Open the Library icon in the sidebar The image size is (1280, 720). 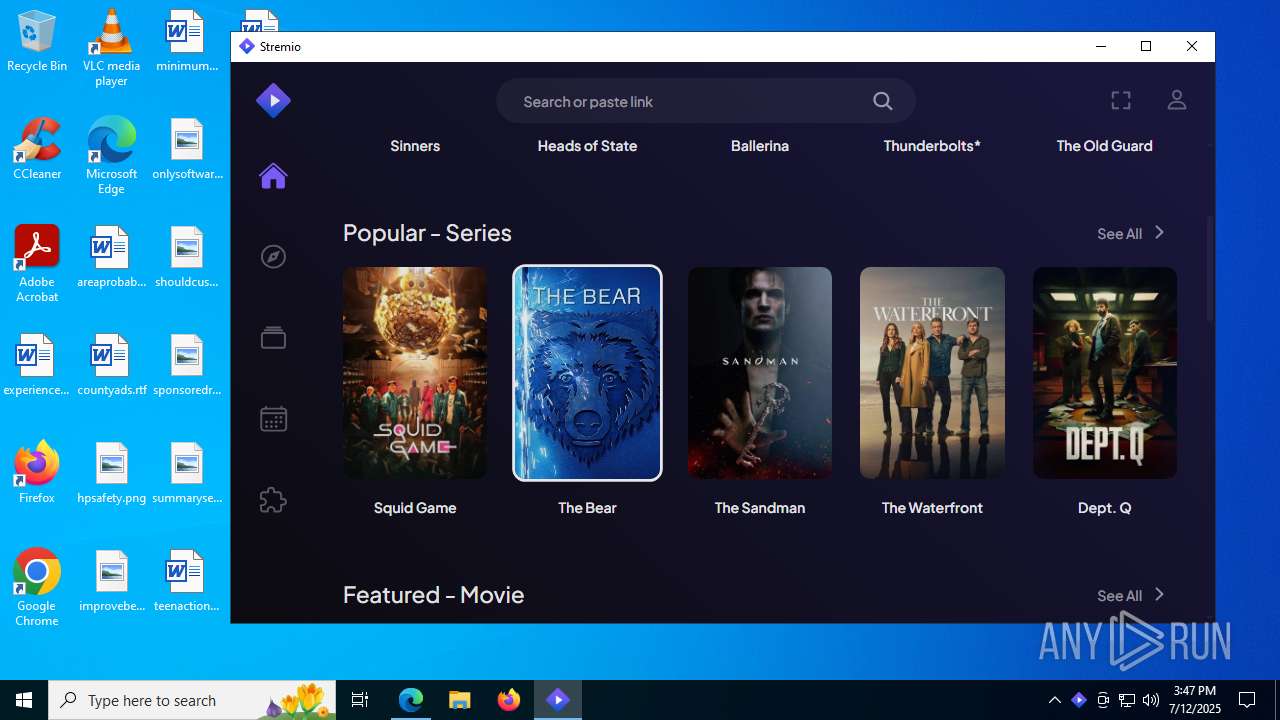coord(273,338)
